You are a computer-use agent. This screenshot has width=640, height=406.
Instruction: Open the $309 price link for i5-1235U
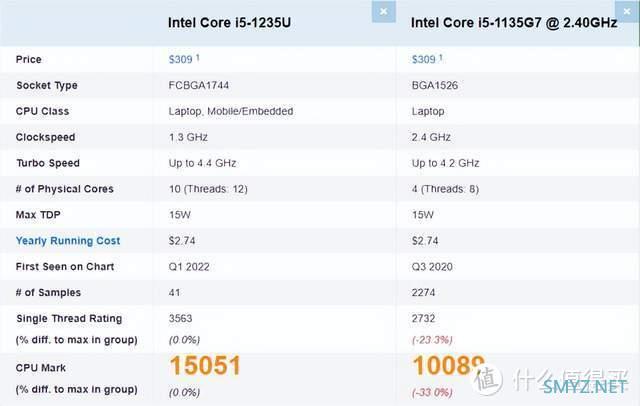[180, 60]
